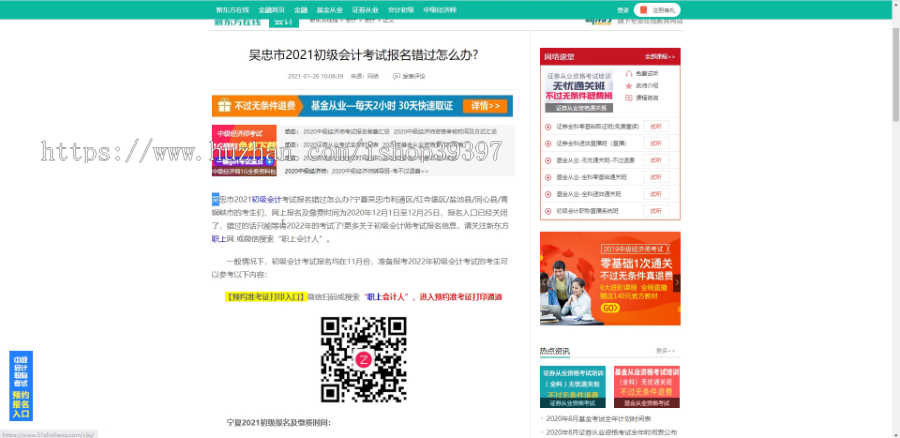Open the red 基金从业资格考试培训 thumbnail
Image resolution: width=900 pixels, height=438 pixels.
647,387
